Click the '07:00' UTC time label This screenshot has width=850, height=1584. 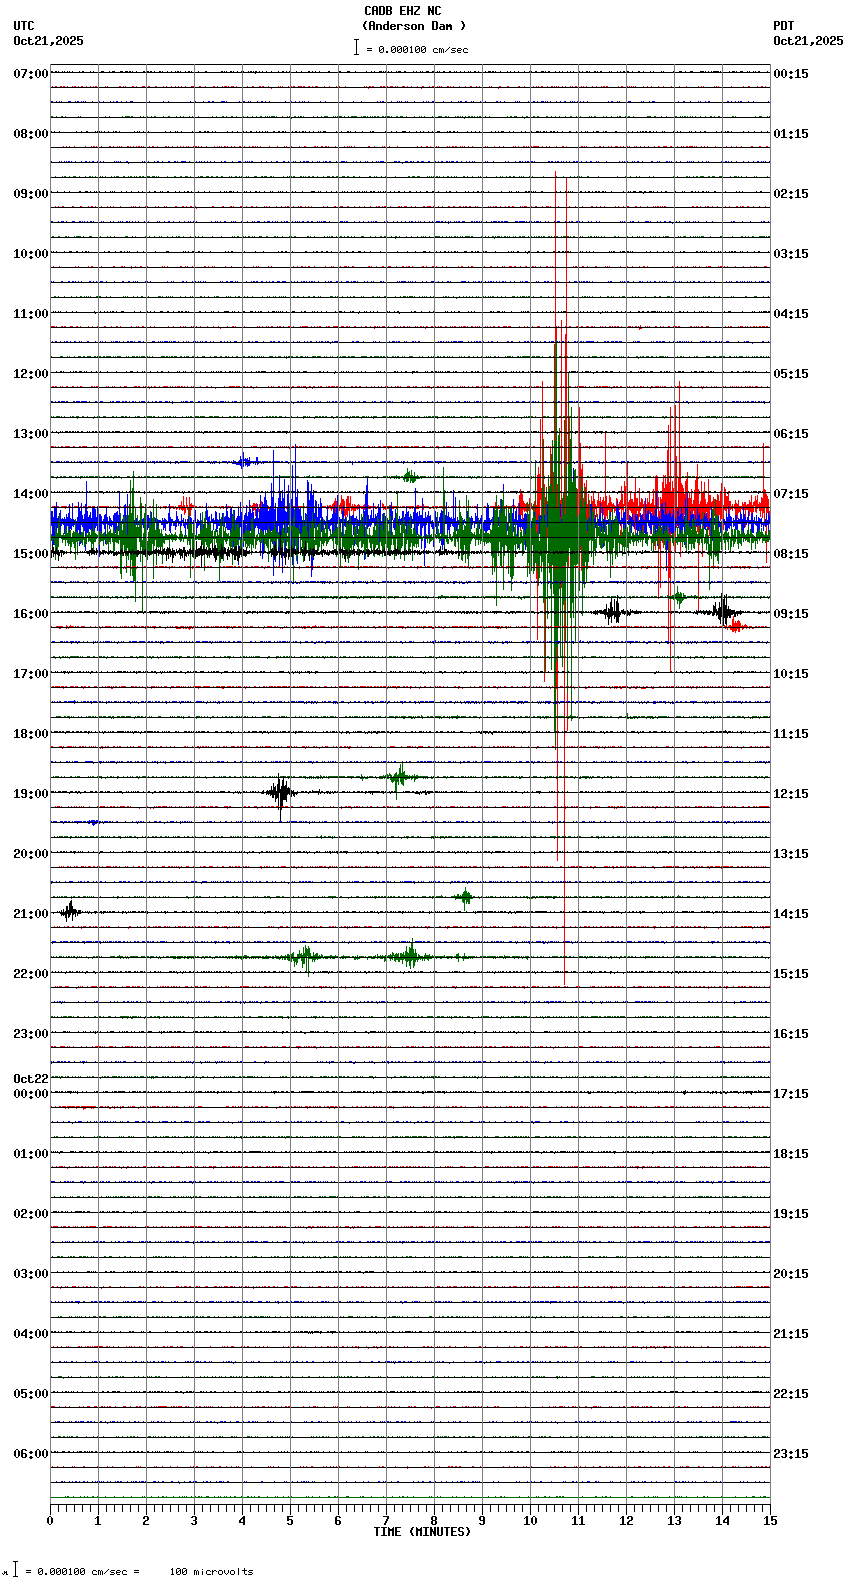31,74
